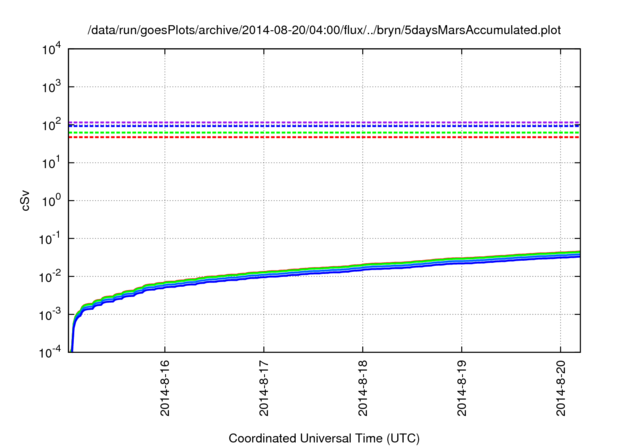The image size is (640, 448).
Task: Click the 2014-8-19 date tick label
Action: [462, 388]
